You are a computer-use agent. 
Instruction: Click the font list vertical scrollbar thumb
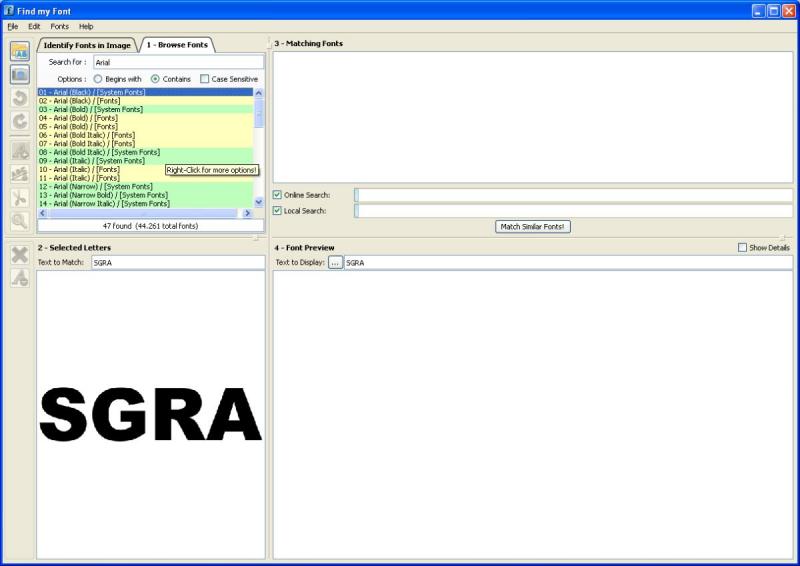pos(259,113)
